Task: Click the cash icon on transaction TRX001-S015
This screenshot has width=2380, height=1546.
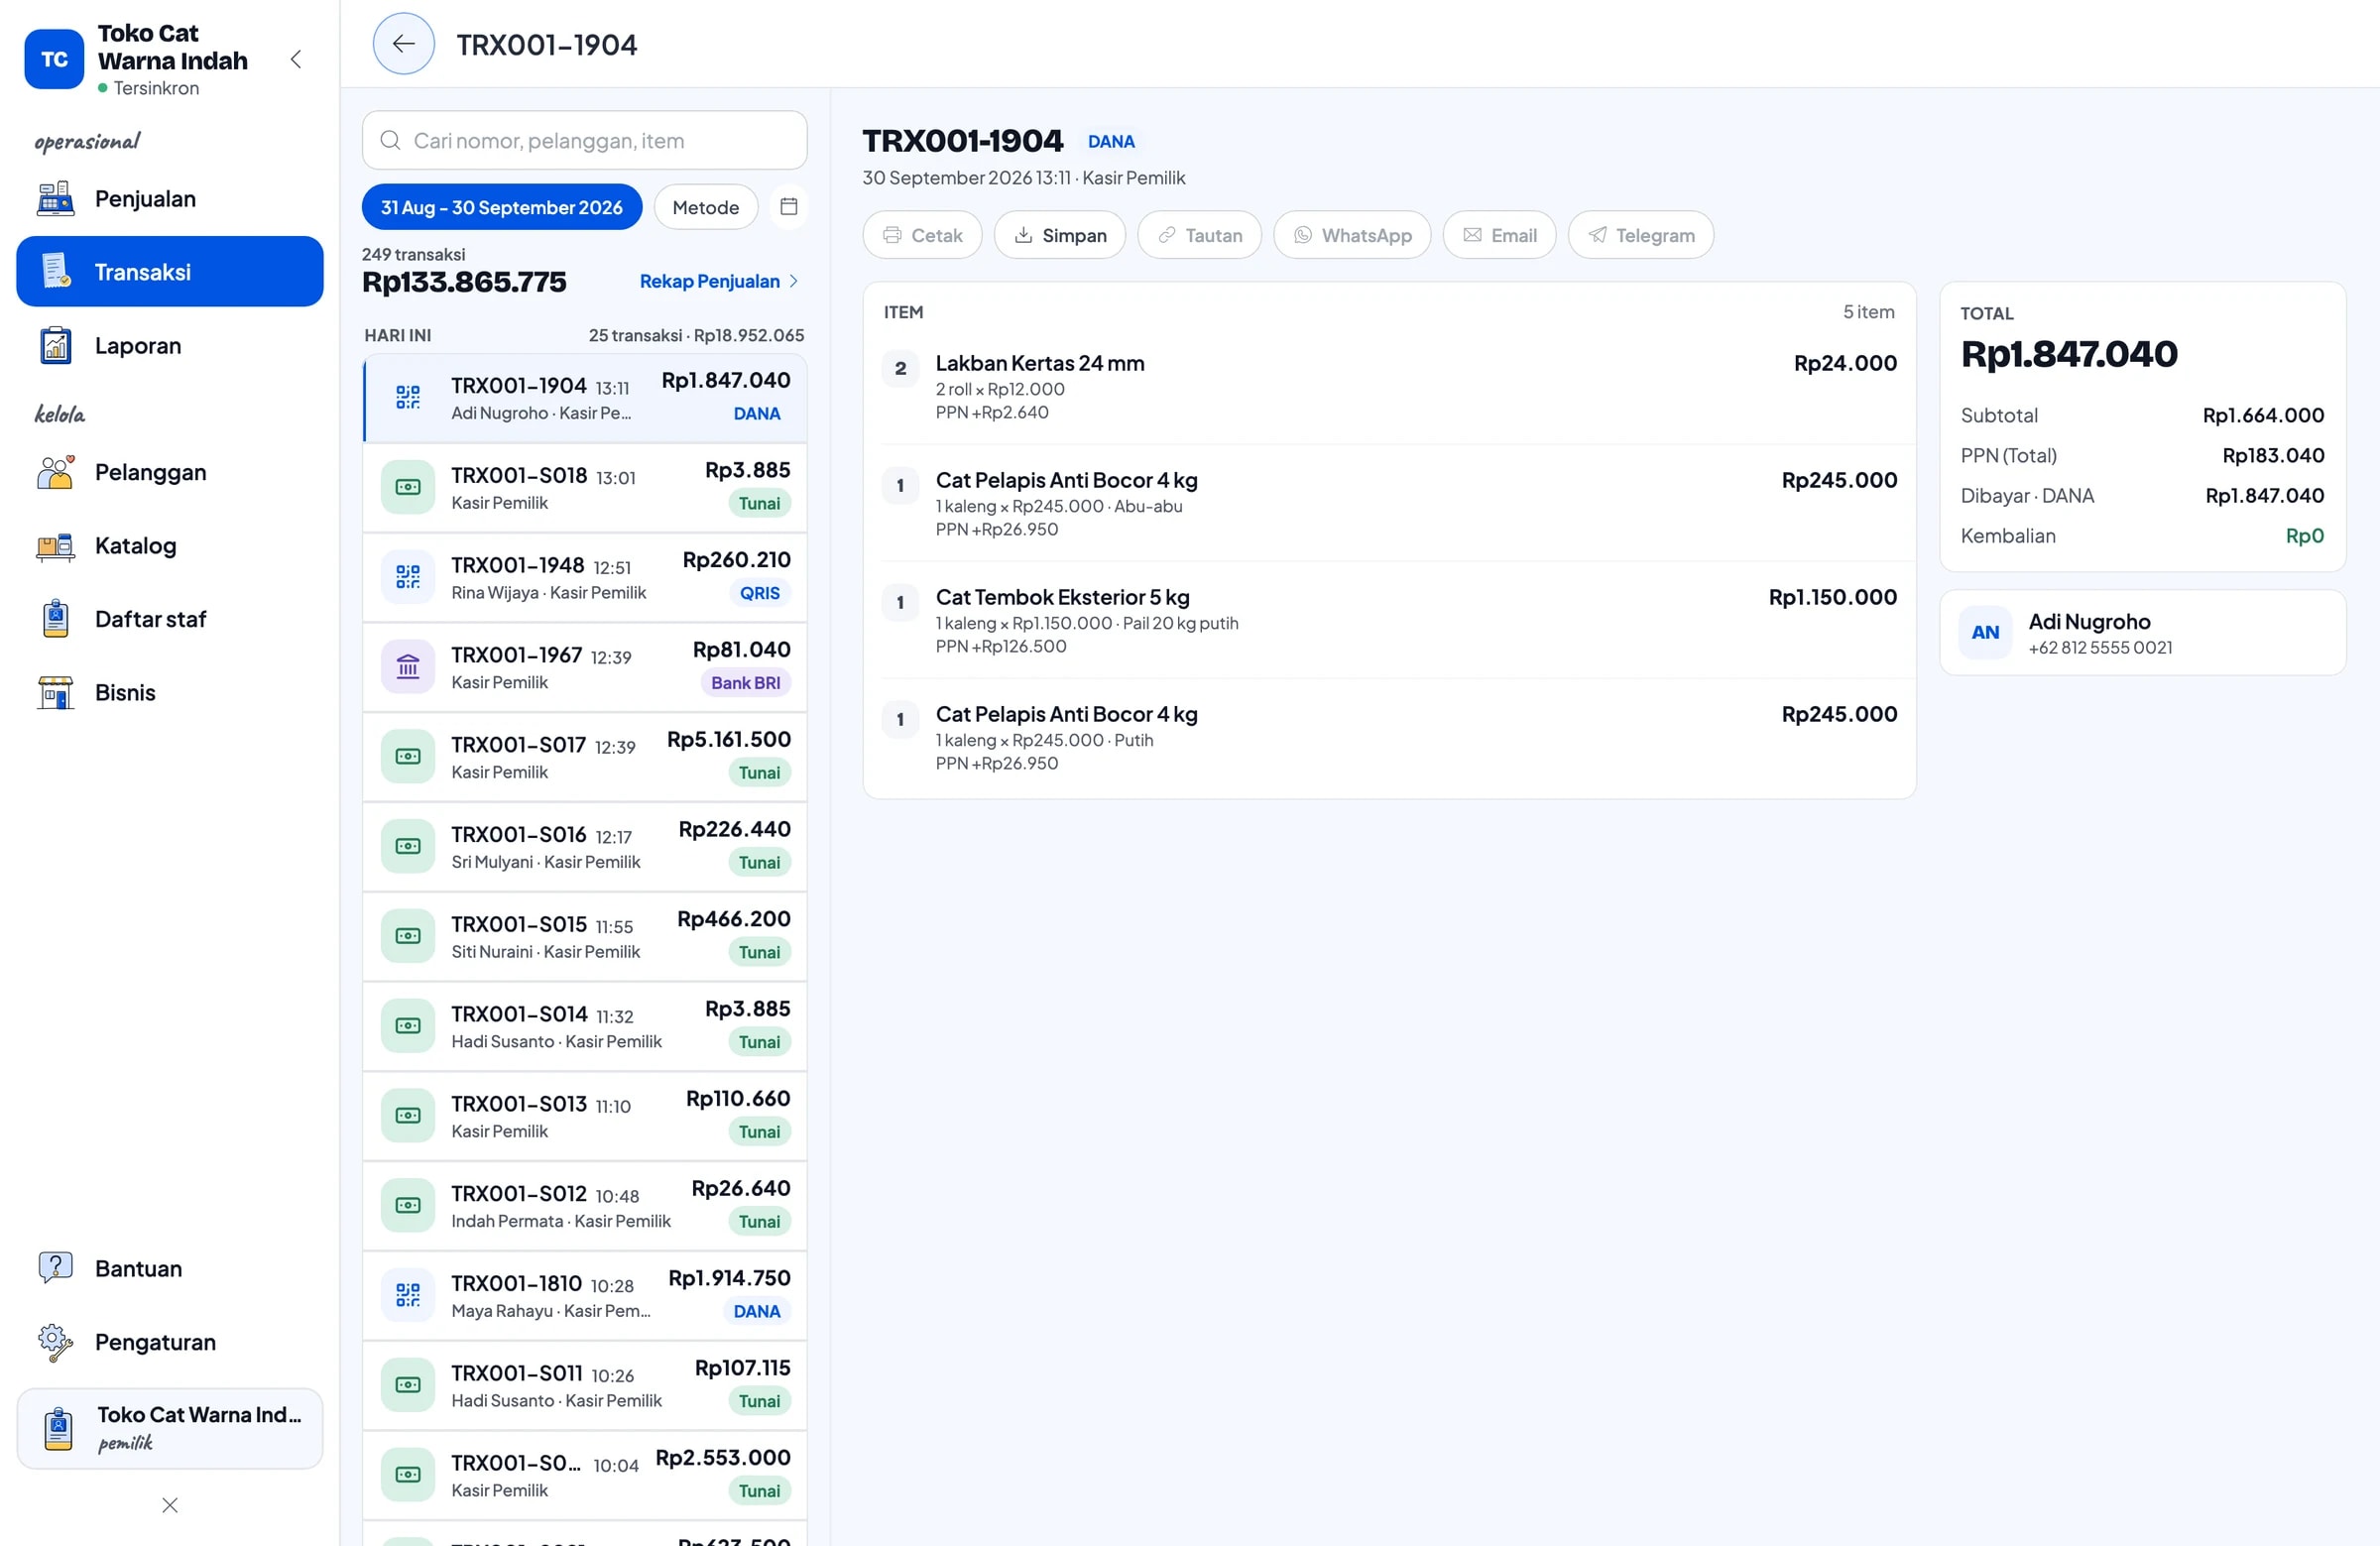Action: click(408, 936)
